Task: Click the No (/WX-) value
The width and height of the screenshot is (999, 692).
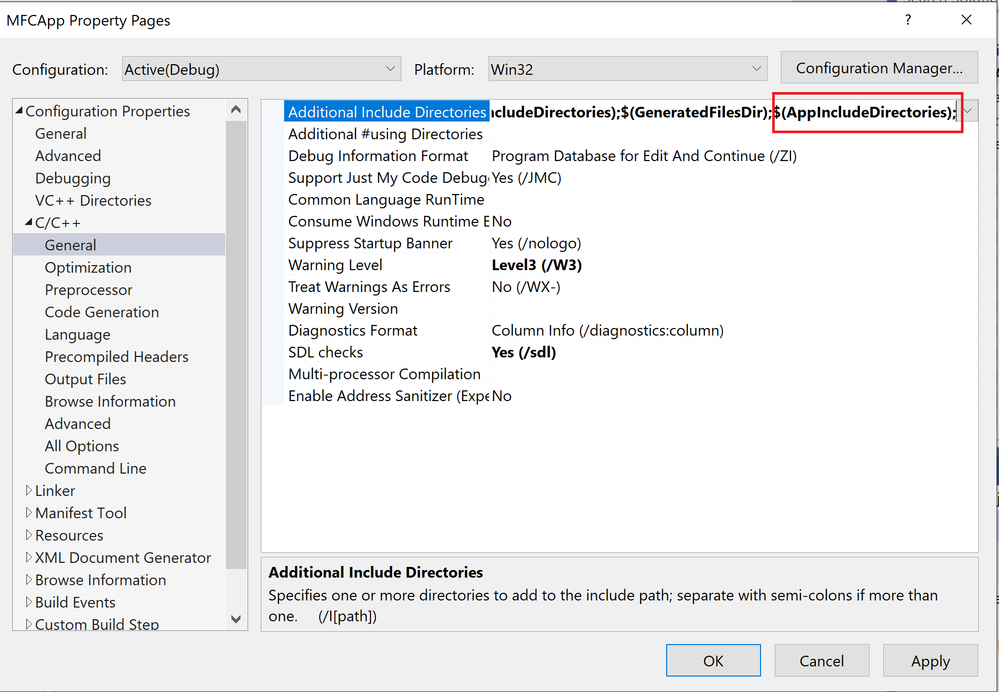Action: [526, 287]
